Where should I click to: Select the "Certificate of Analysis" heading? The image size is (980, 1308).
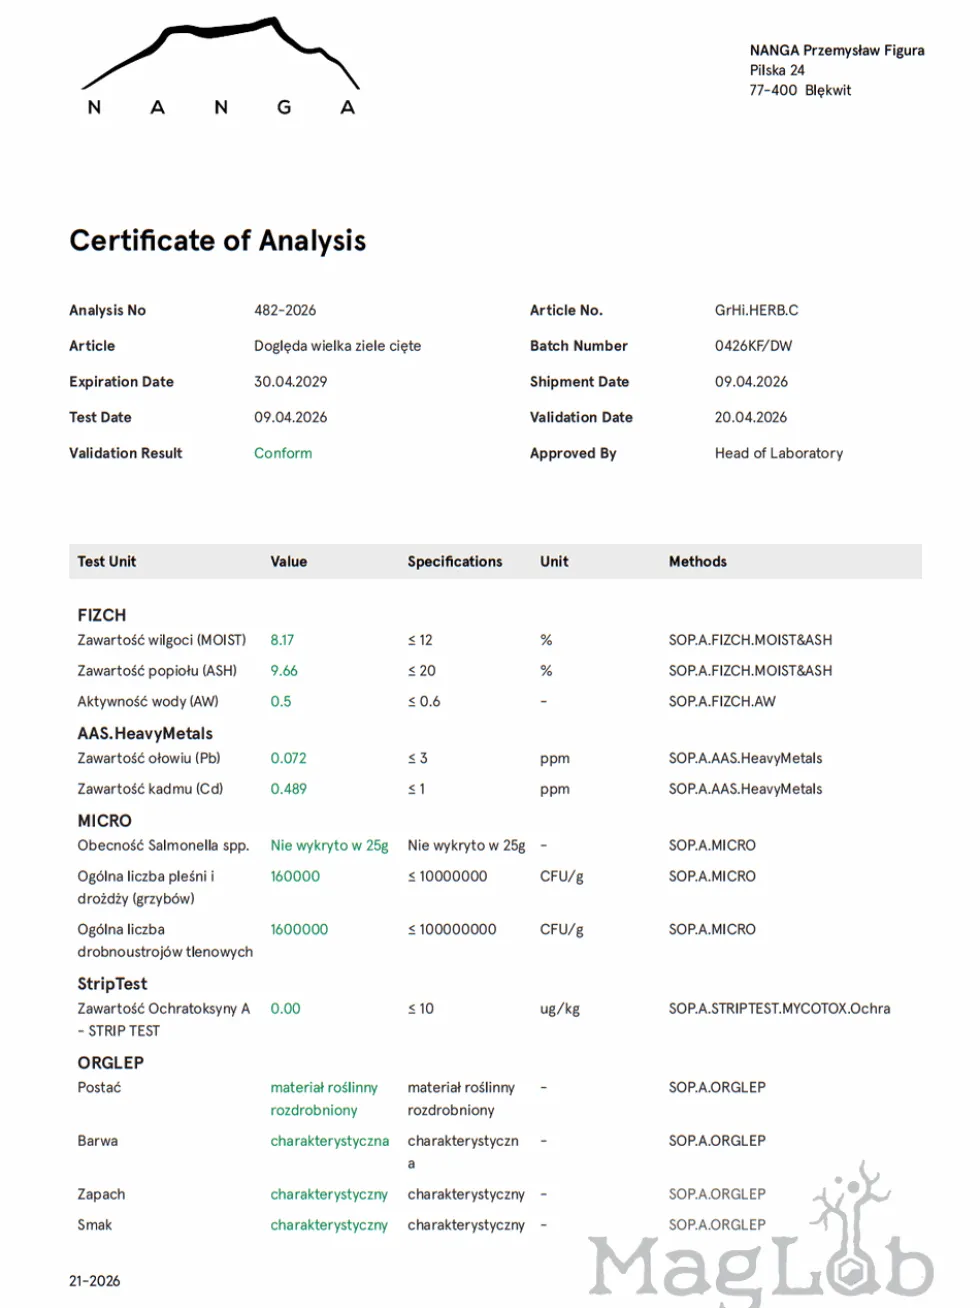point(218,241)
